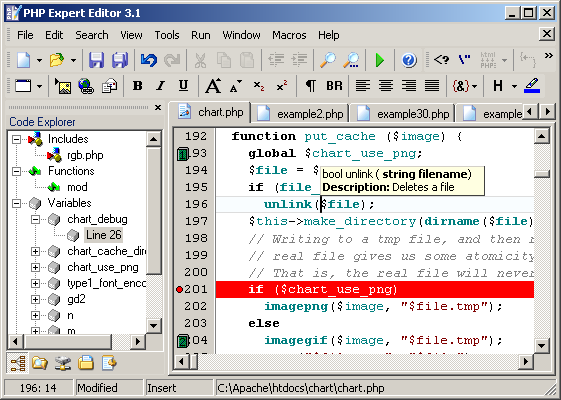Collapse the Includes tree node

pyautogui.click(x=16, y=139)
